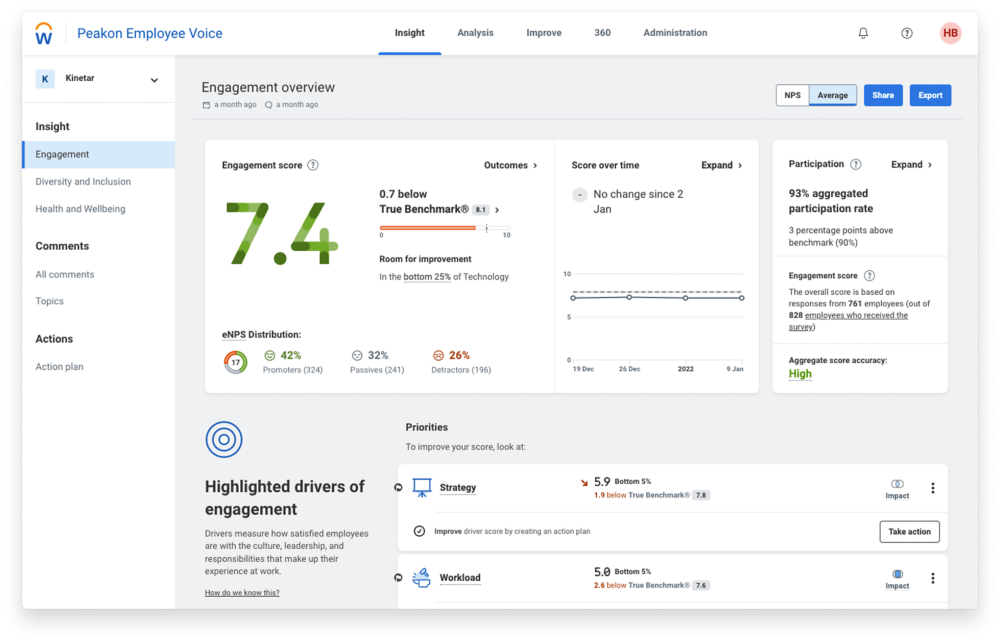Image resolution: width=1000 pixels, height=642 pixels.
Task: Click the help question mark icon in header
Action: pyautogui.click(x=907, y=33)
